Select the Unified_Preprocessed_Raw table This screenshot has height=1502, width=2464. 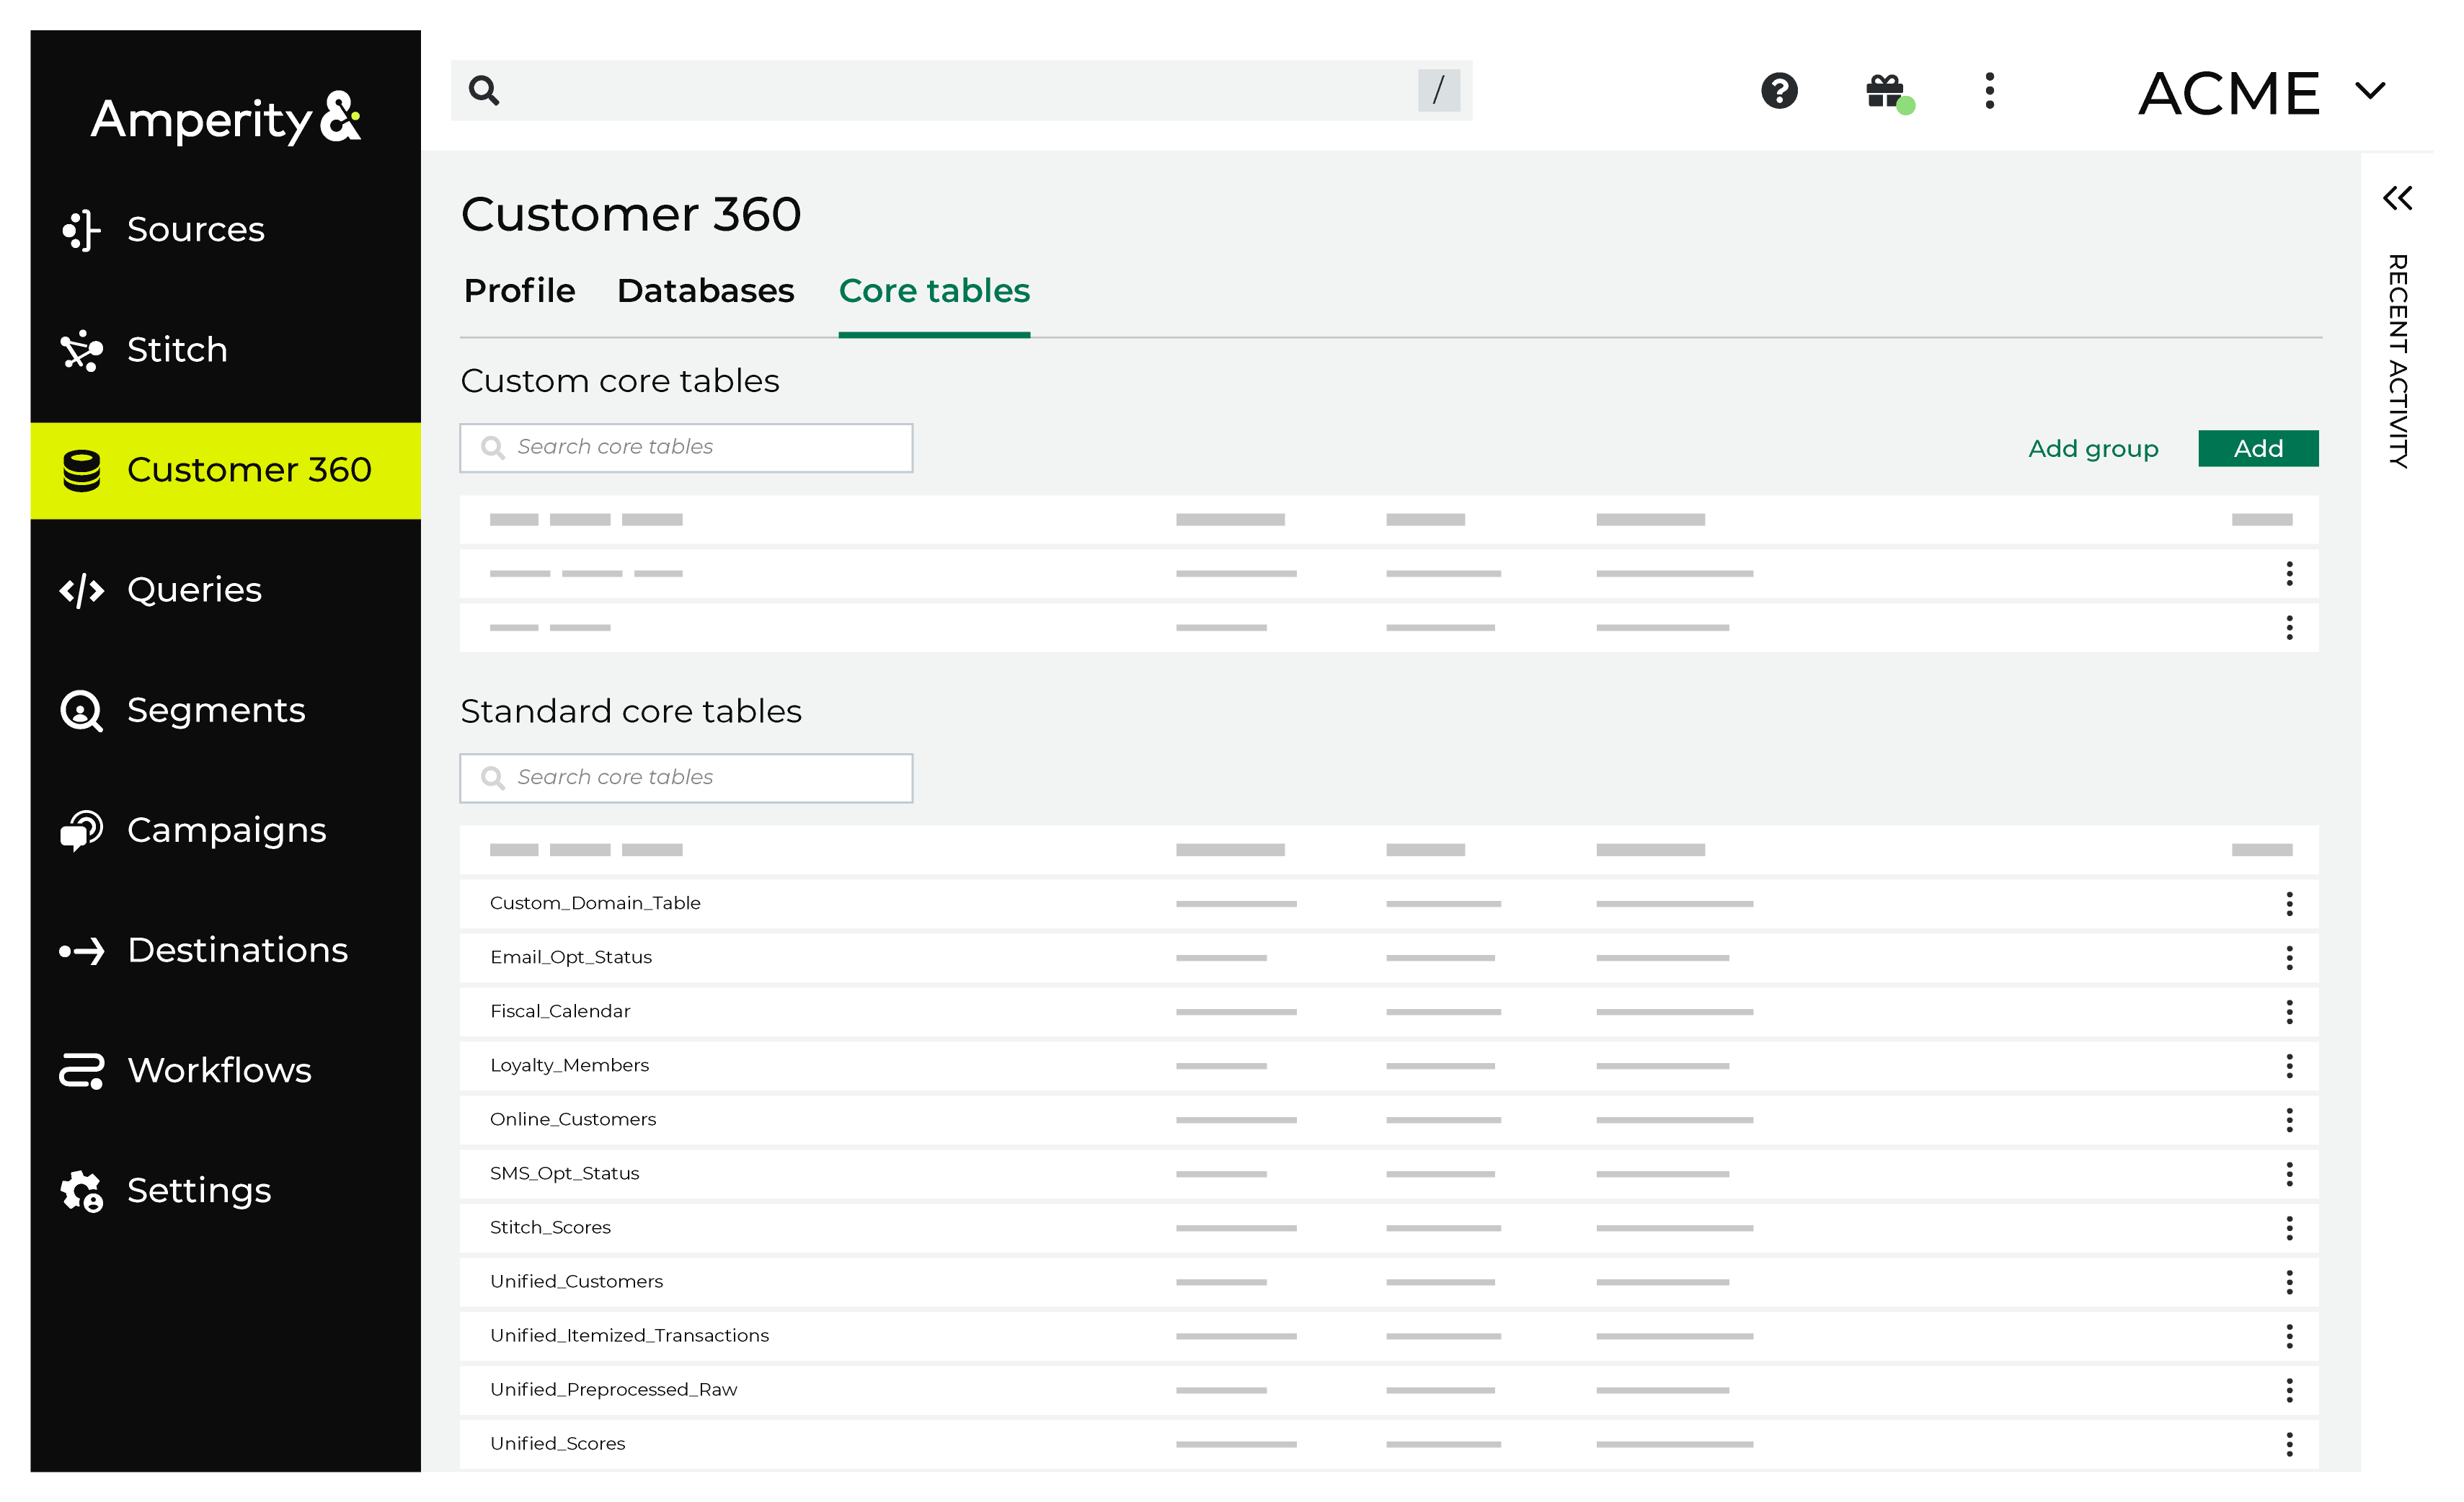click(613, 1390)
